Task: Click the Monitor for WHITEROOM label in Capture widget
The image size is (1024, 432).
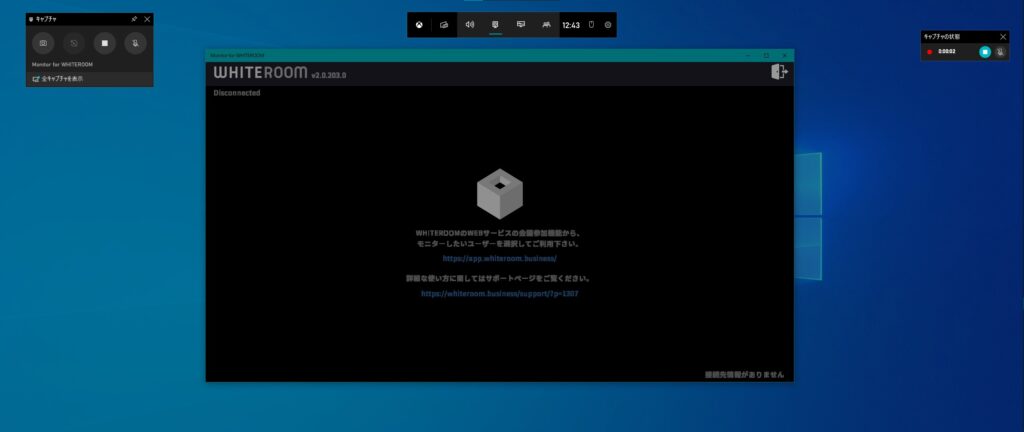Action: pos(62,65)
